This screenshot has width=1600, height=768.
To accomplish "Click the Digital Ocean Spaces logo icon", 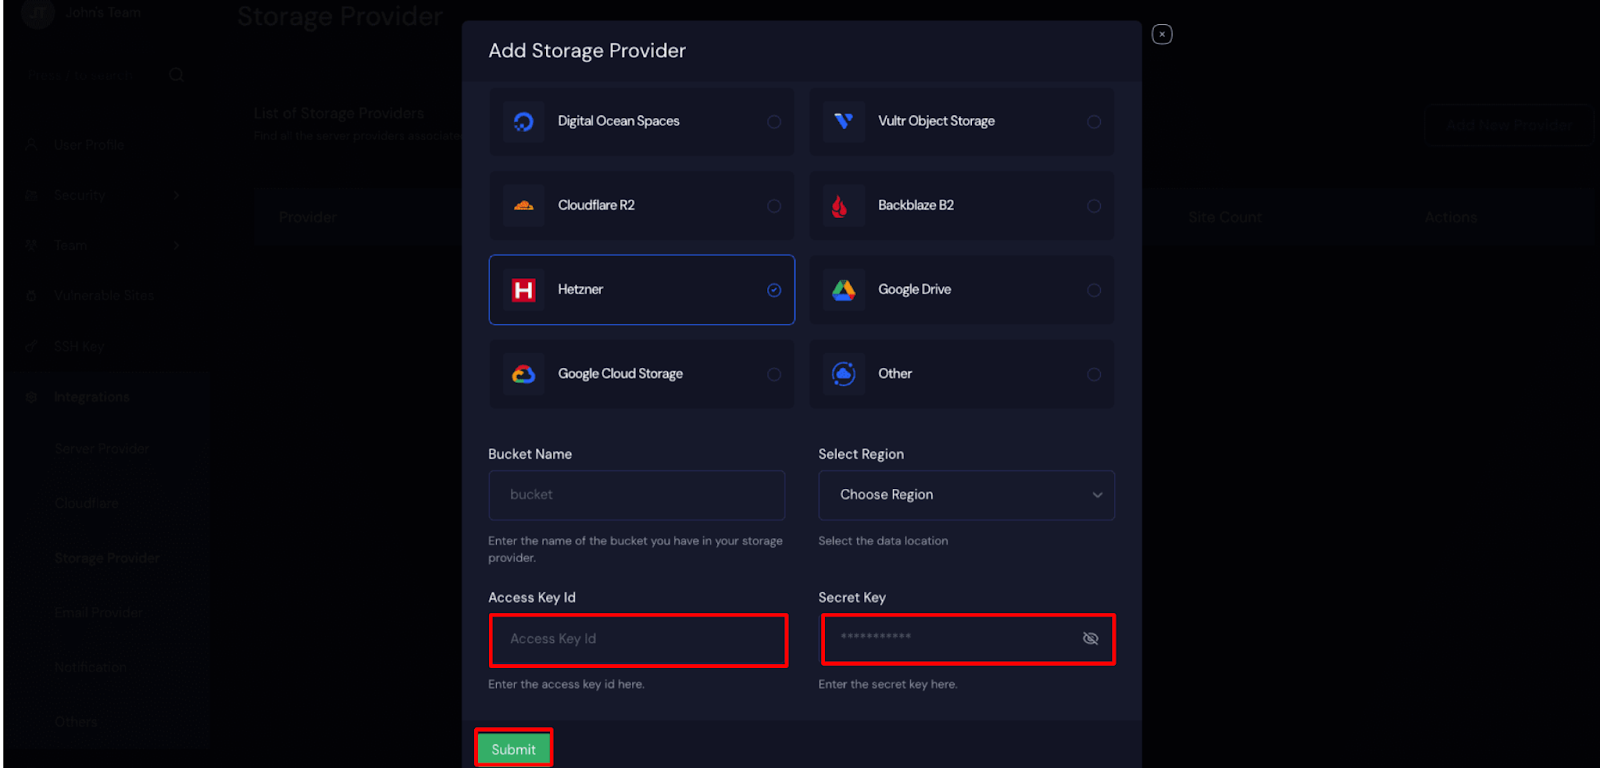I will (523, 122).
